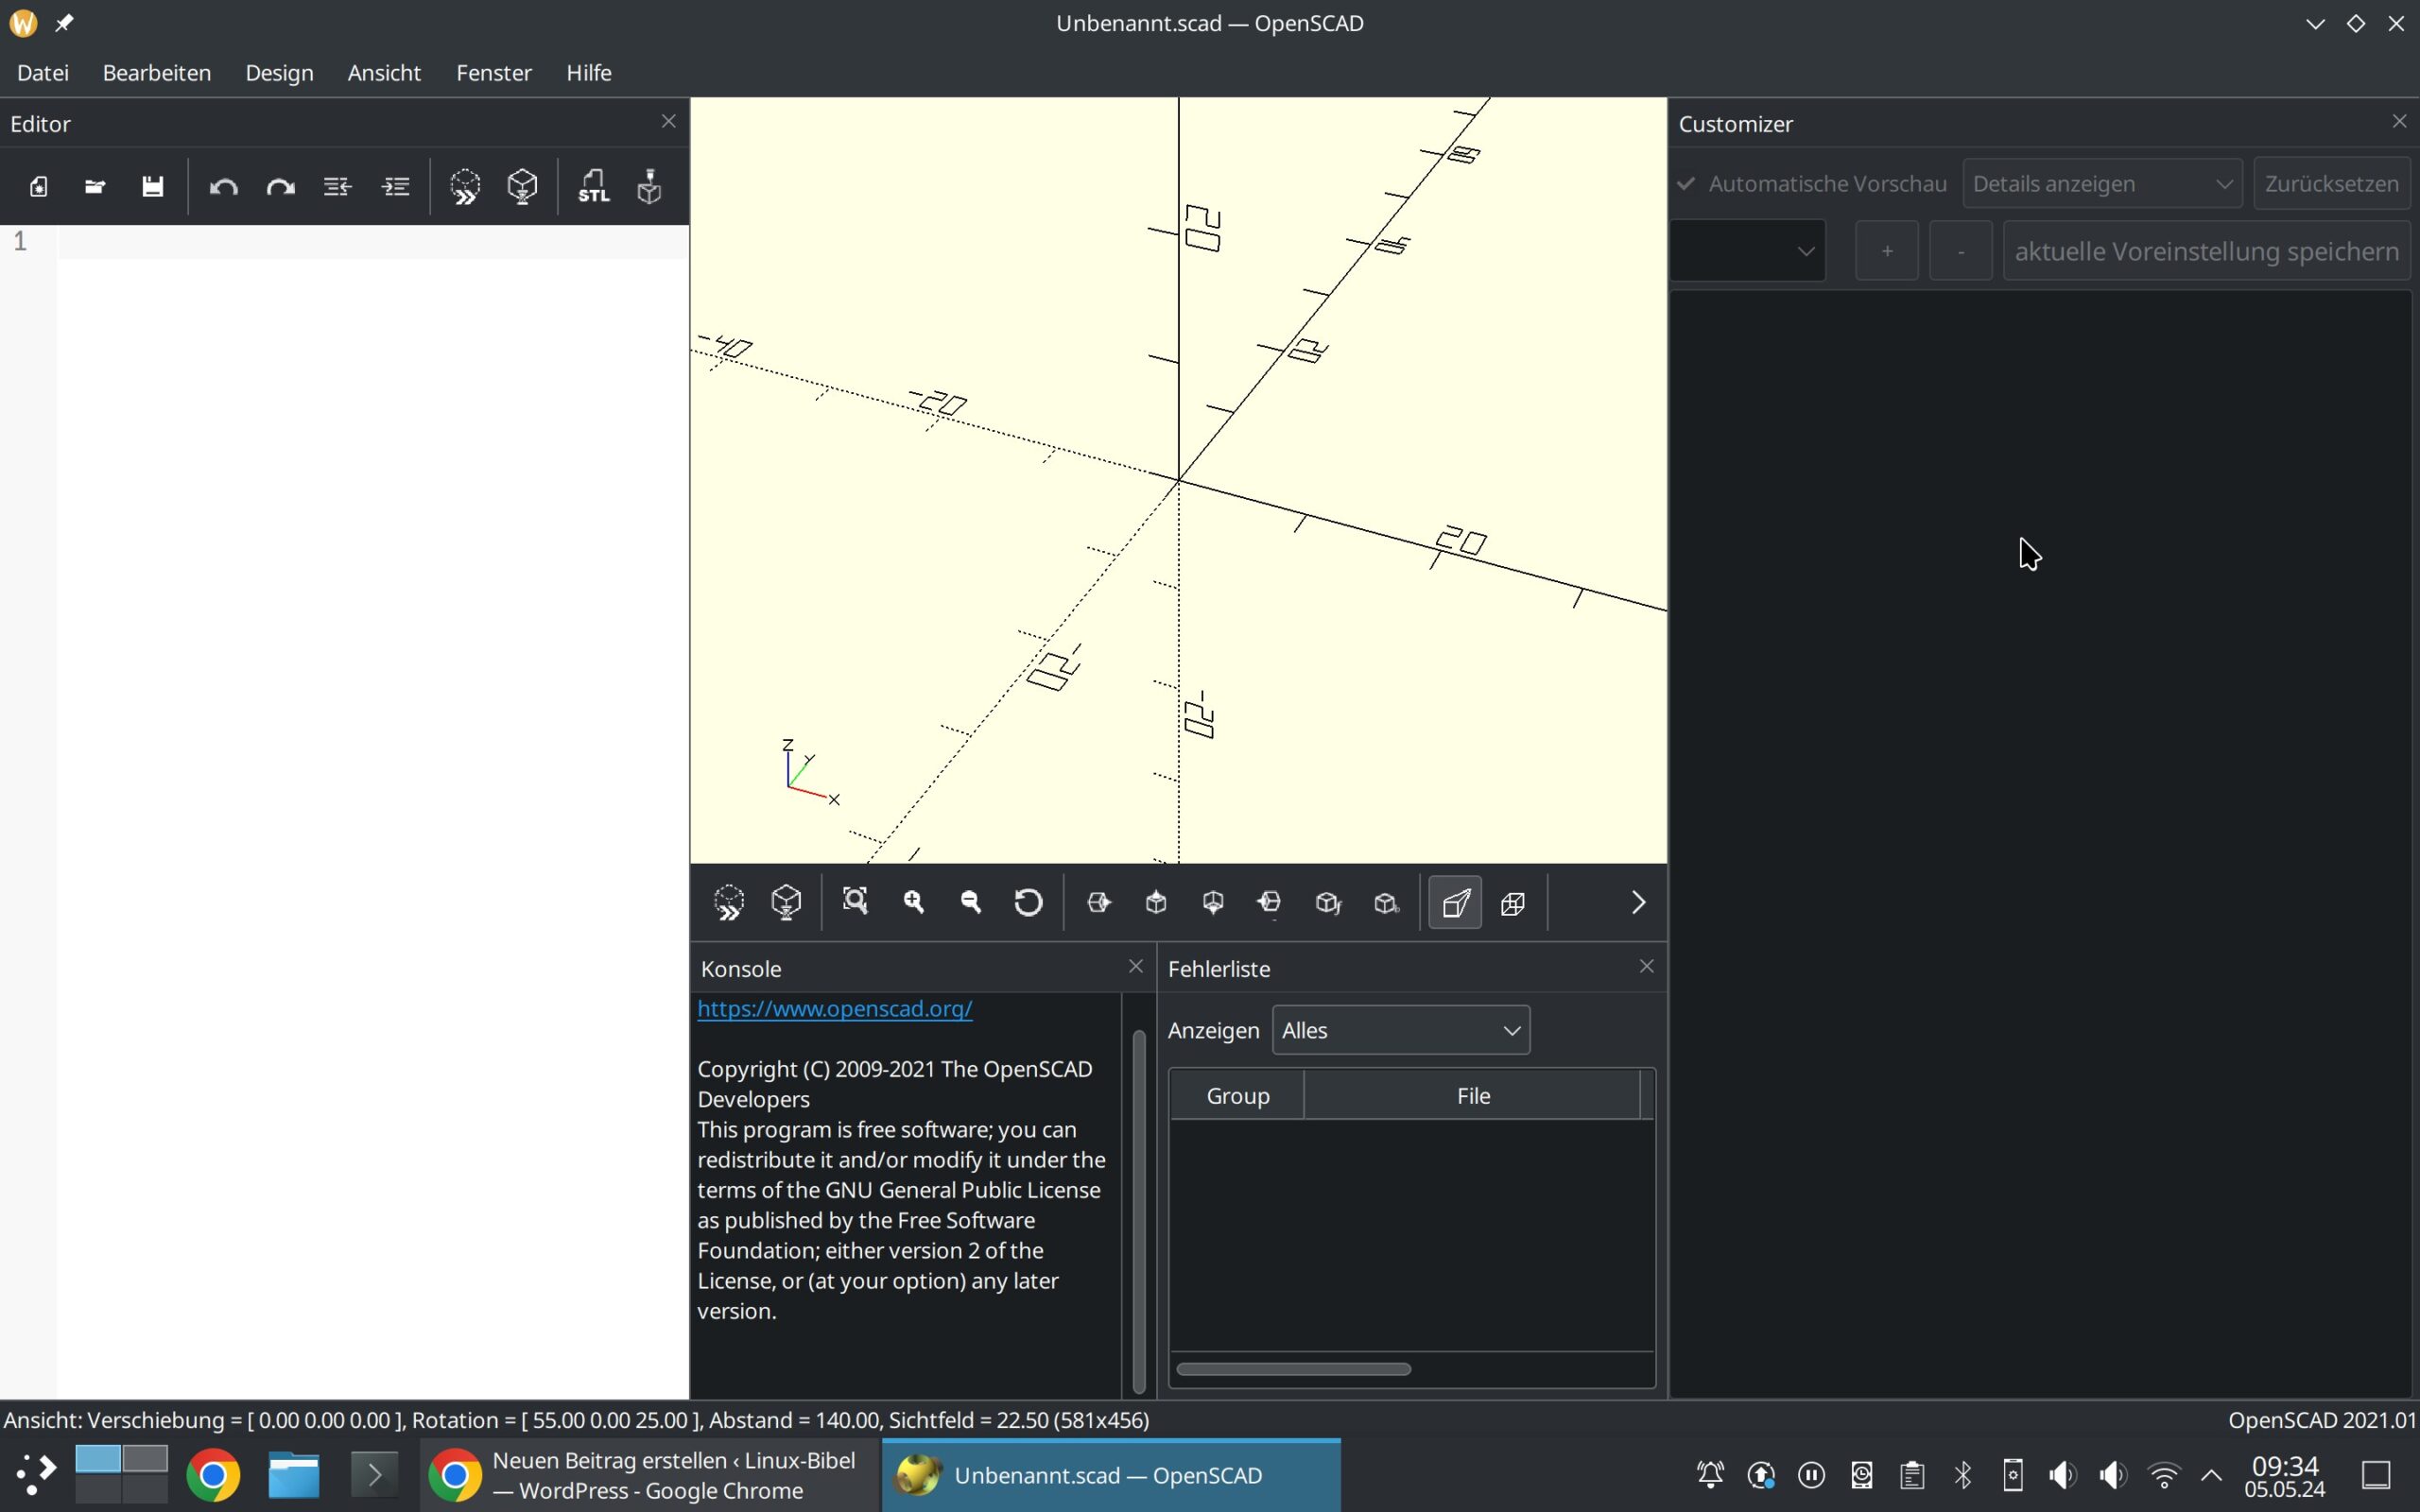Save the file with the floppy disk icon
The height and width of the screenshot is (1512, 2420).
click(152, 186)
